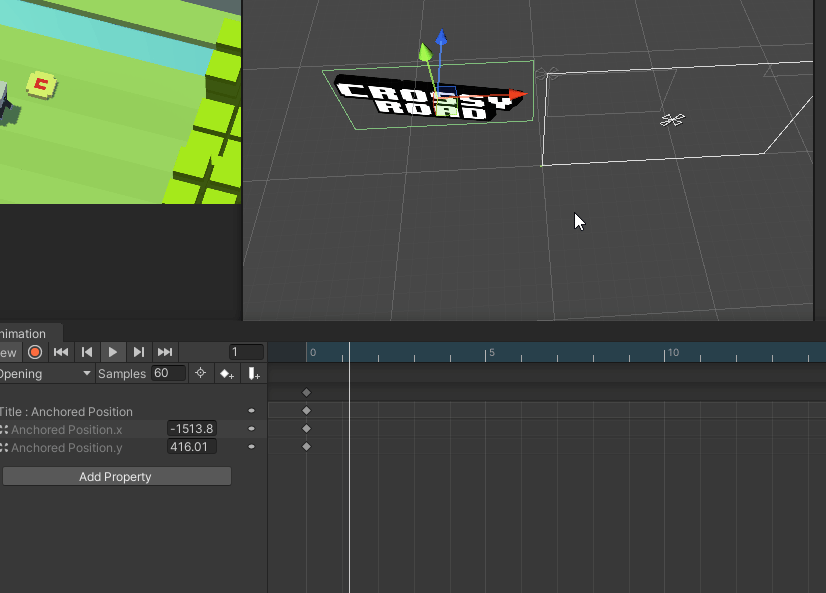
Task: Select the Anchored Position.y keyframe diamond
Action: [307, 447]
